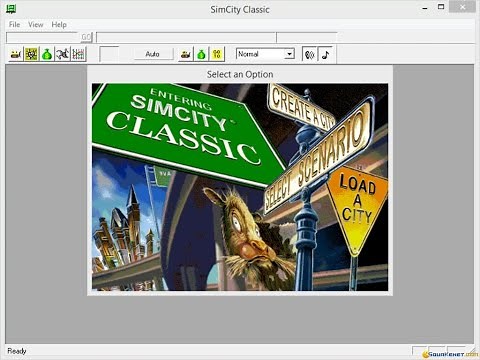The width and height of the screenshot is (480, 360).
Task: Click the input field left of GO
Action: click(43, 37)
